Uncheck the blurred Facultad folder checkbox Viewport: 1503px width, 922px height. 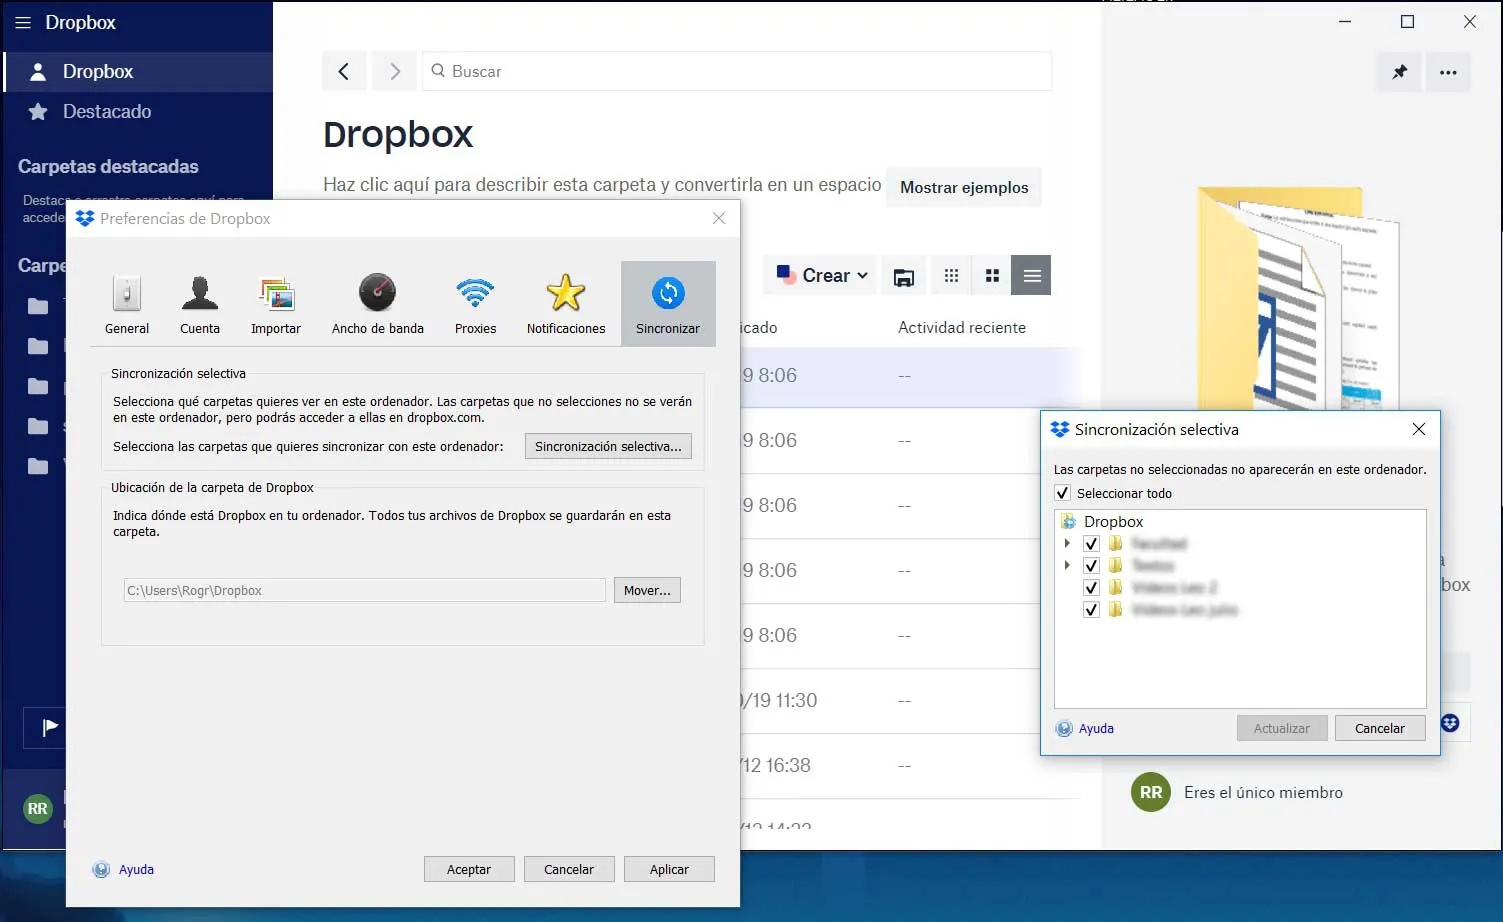point(1091,543)
